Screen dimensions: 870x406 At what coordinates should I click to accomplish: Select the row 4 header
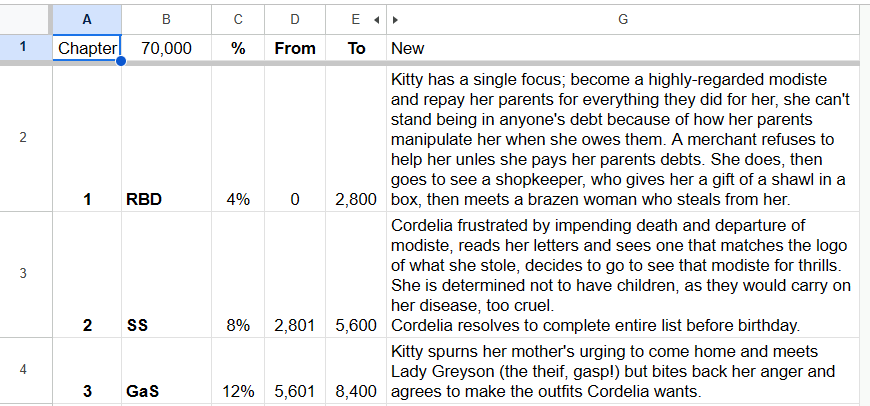tap(23, 369)
